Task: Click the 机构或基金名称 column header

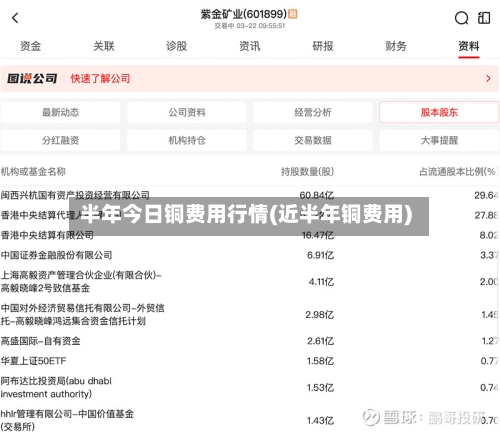Action: click(33, 172)
